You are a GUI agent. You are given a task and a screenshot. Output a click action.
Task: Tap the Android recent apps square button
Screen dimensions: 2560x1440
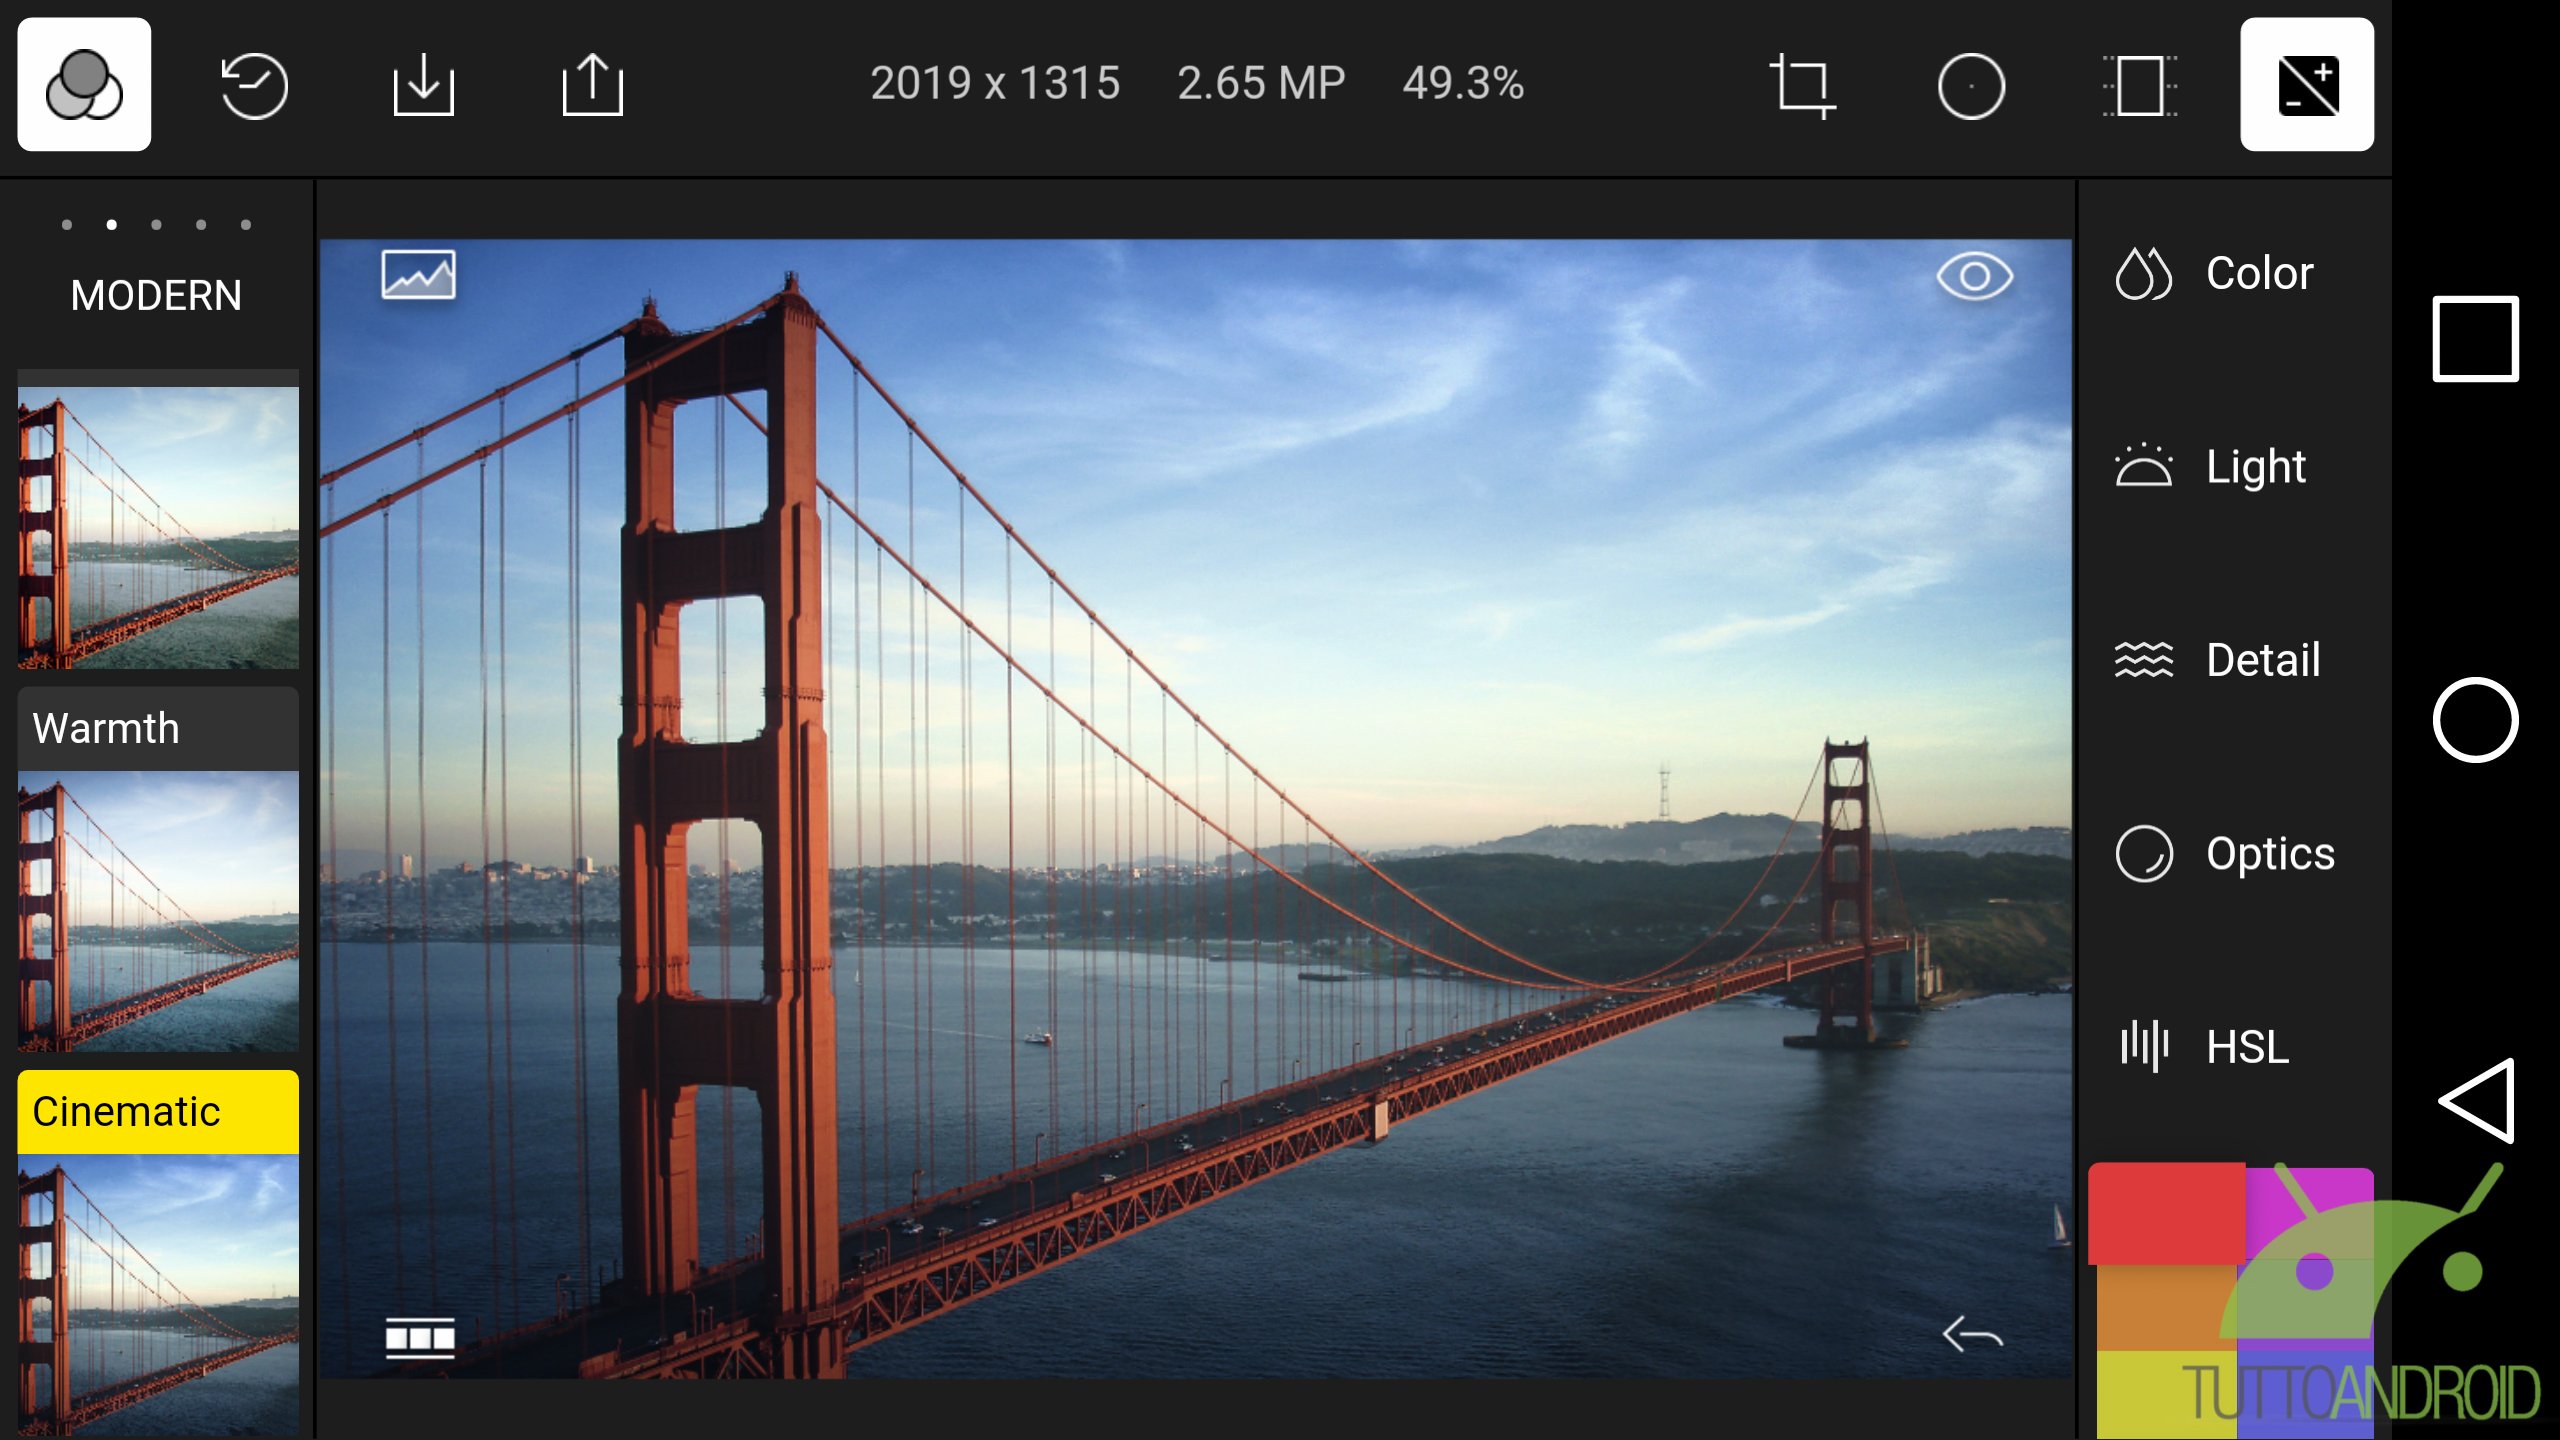tap(2475, 338)
